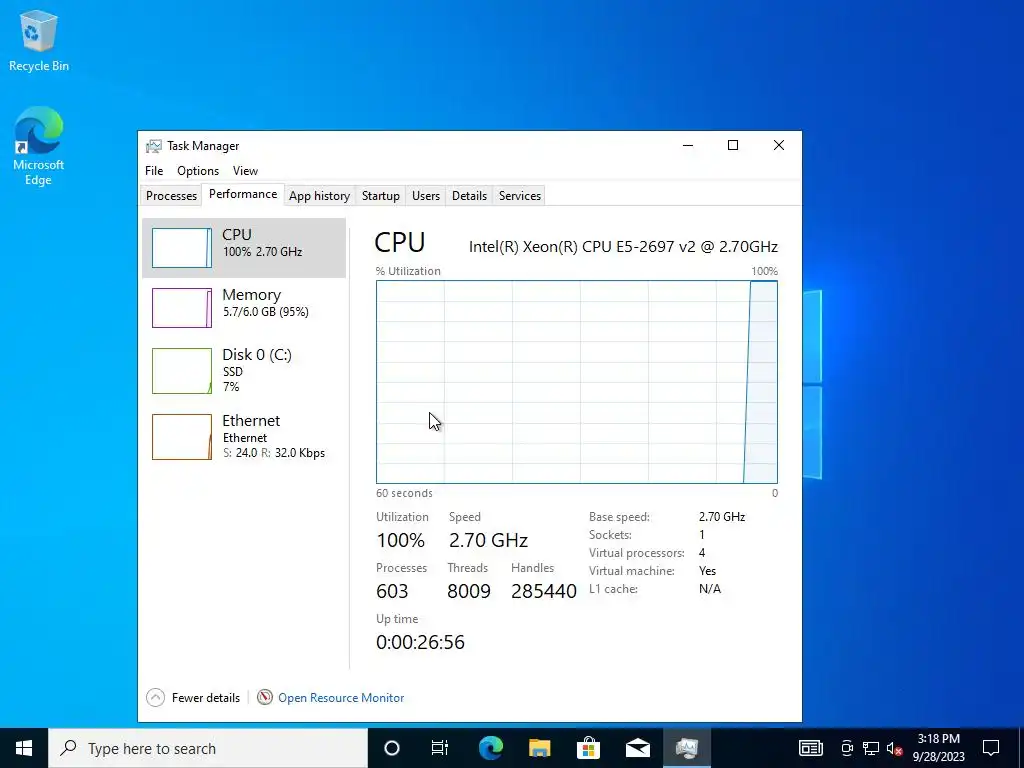
Task: Click the large CPU heading
Action: (x=400, y=242)
